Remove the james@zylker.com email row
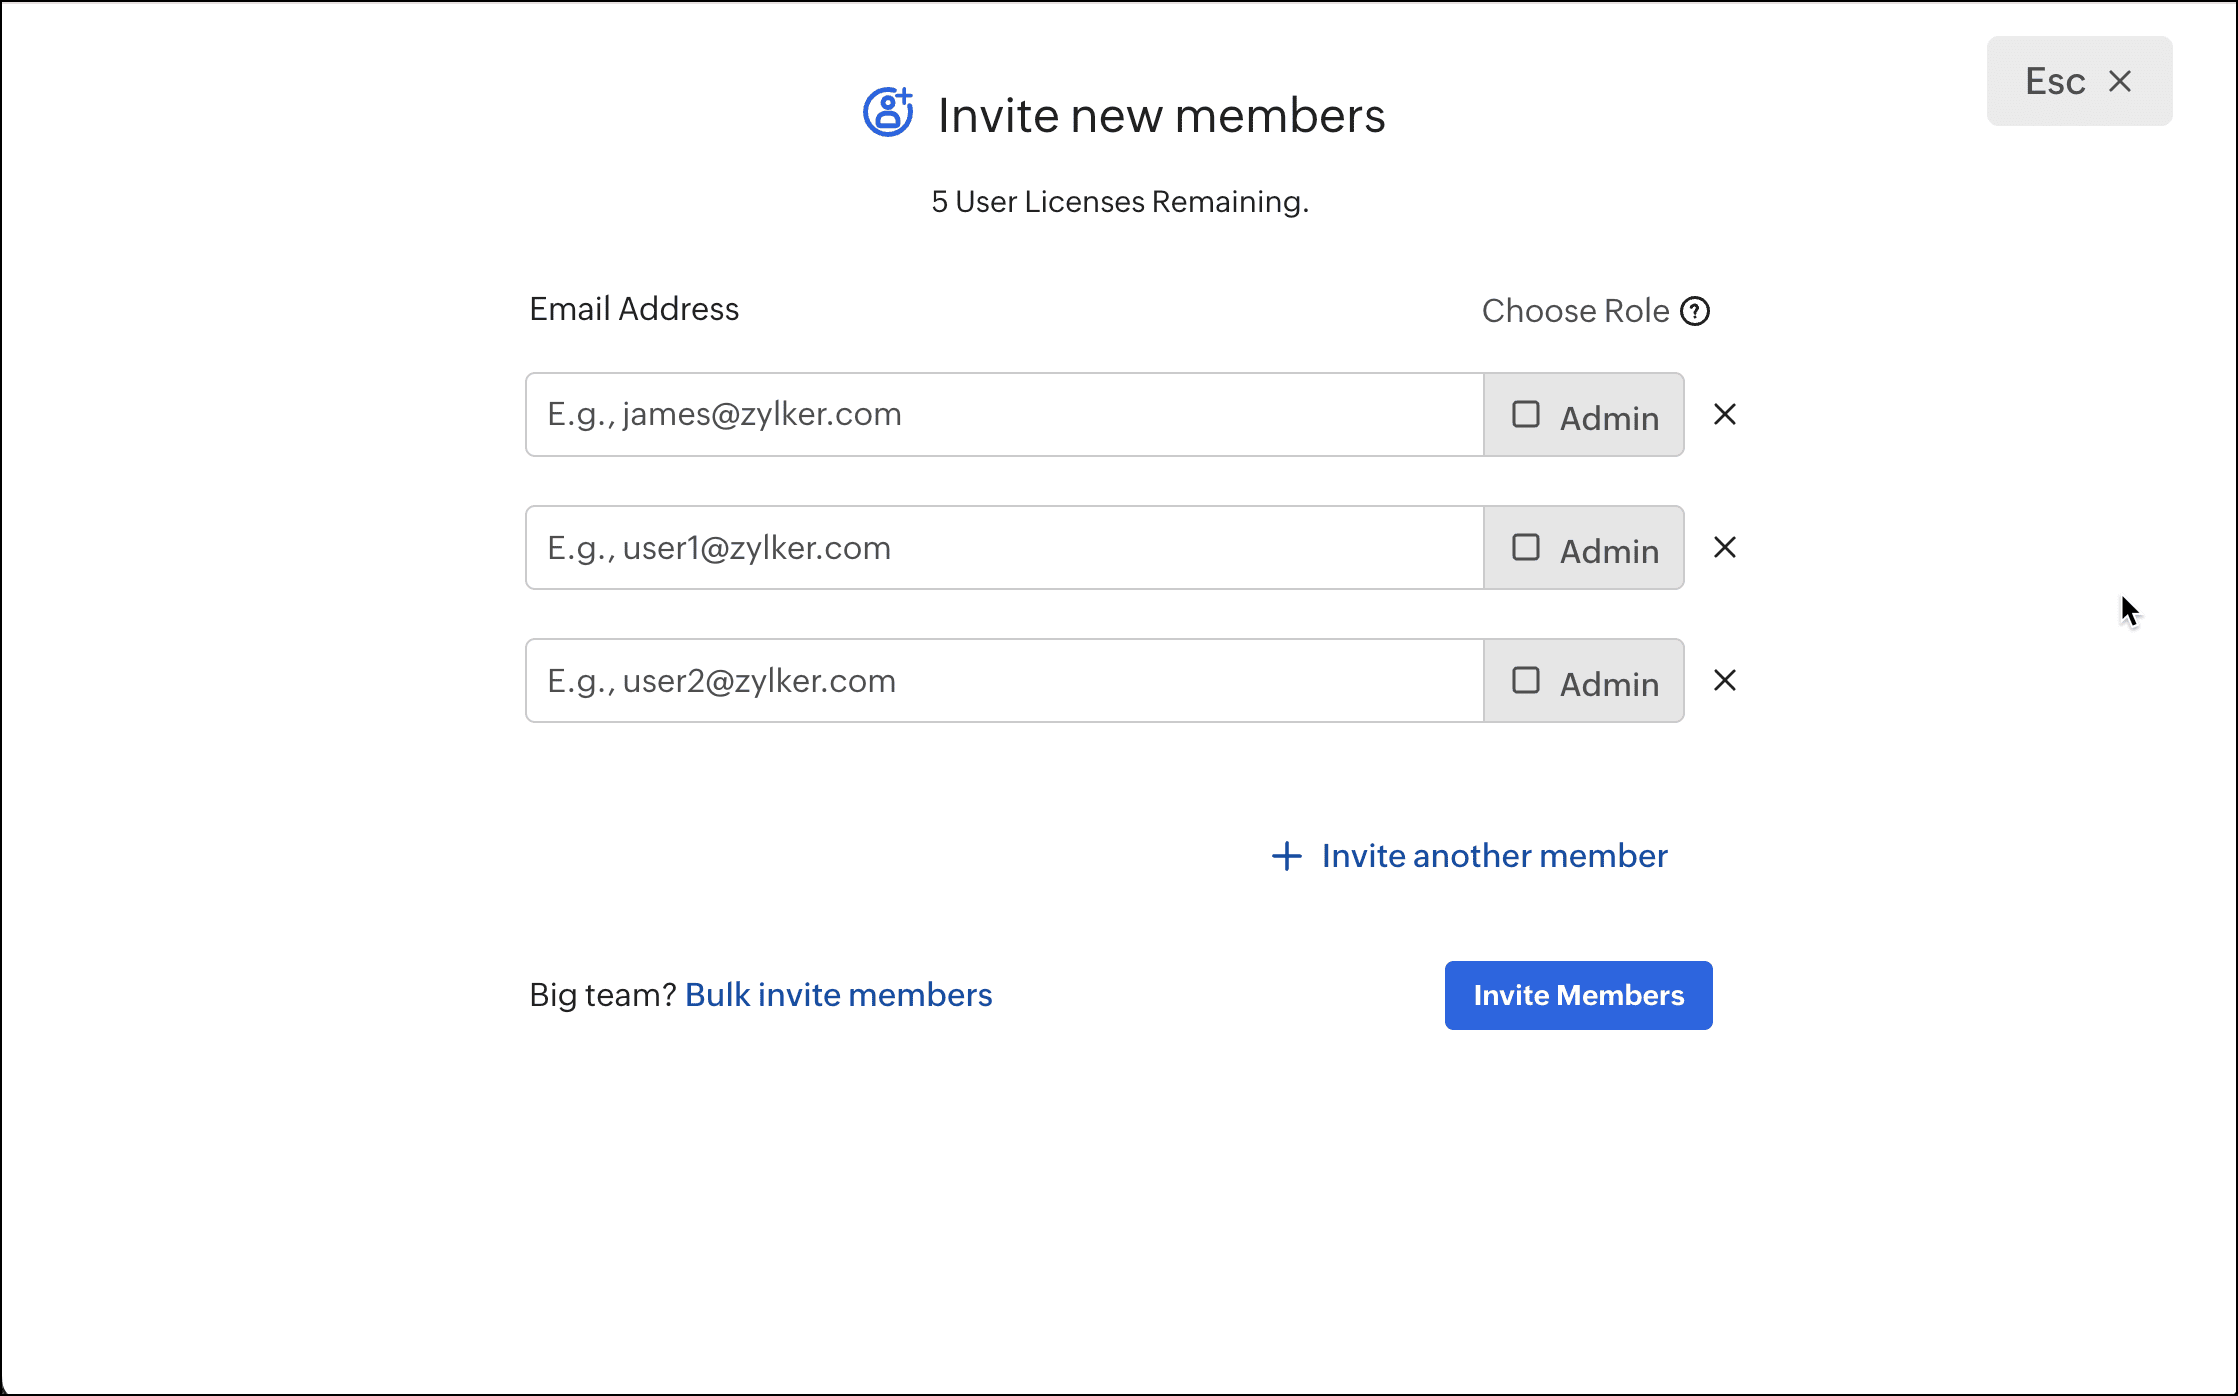Screen dimensions: 2238x1396 pyautogui.click(x=1724, y=414)
